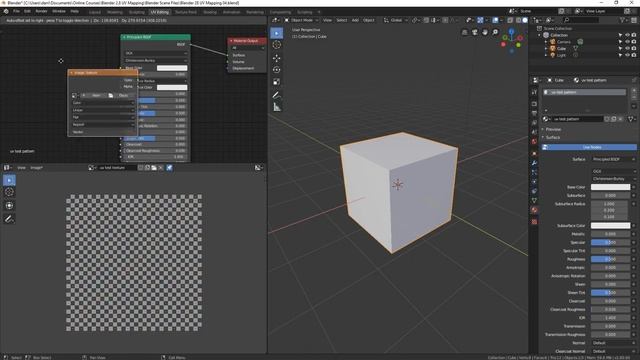Select the Scale tool in 3D viewport
The image size is (640, 360).
277,82
